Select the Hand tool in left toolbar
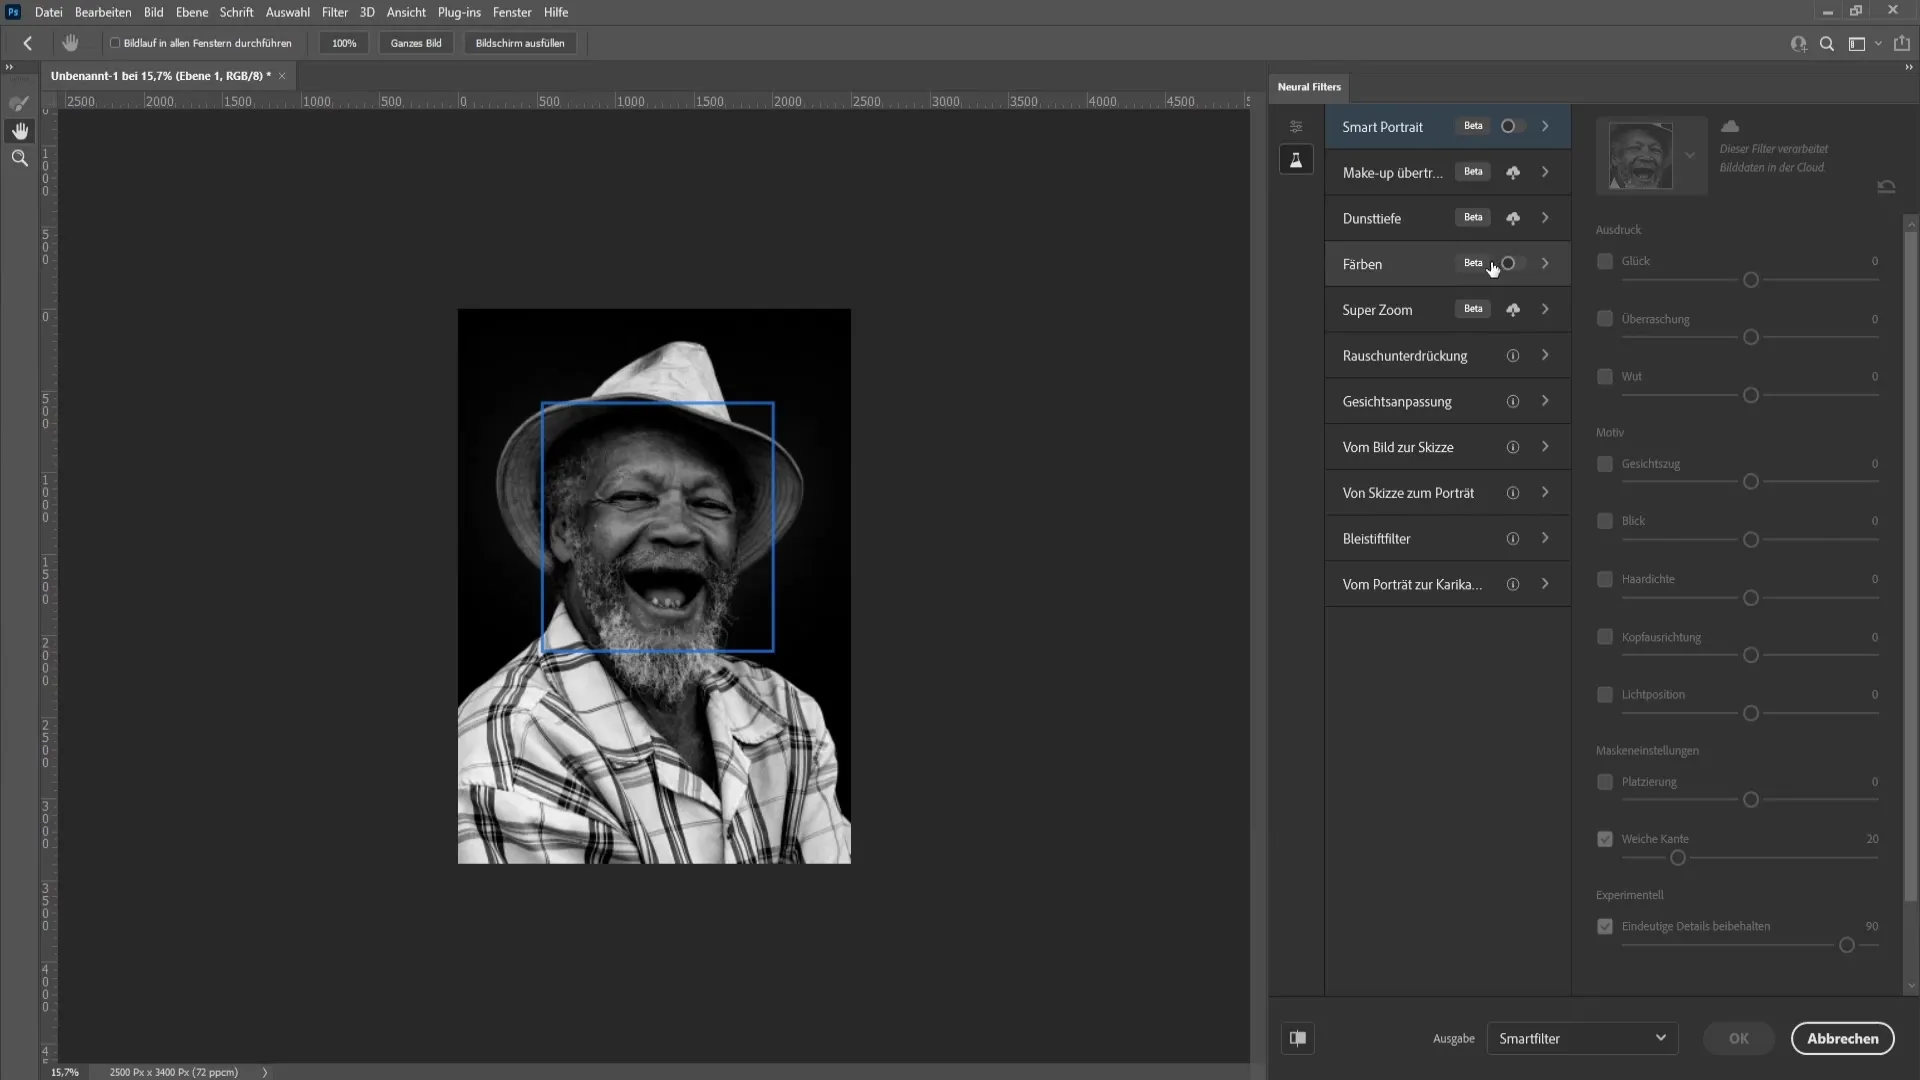This screenshot has width=1920, height=1080. (x=20, y=131)
